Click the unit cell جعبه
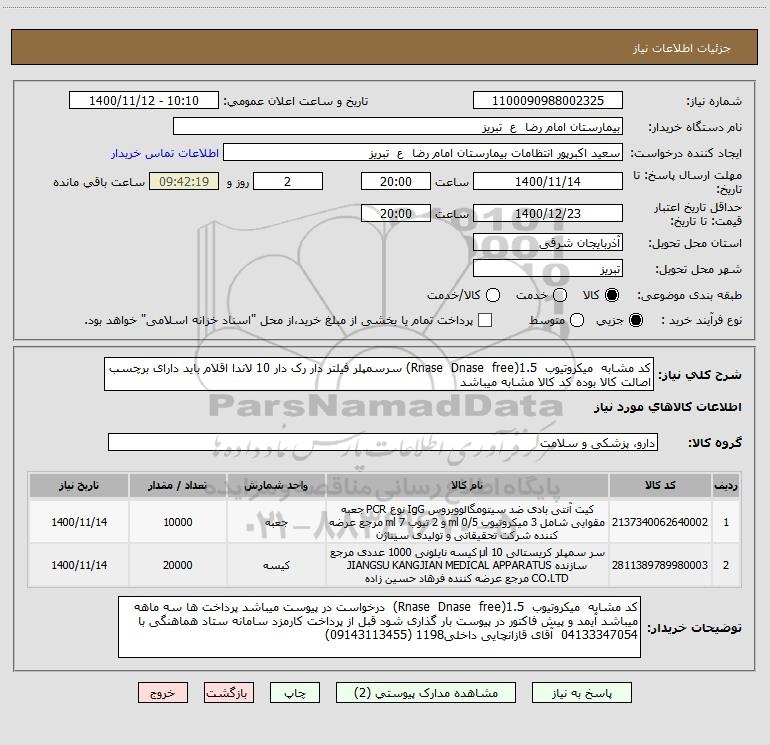770x745 pixels. (x=276, y=522)
